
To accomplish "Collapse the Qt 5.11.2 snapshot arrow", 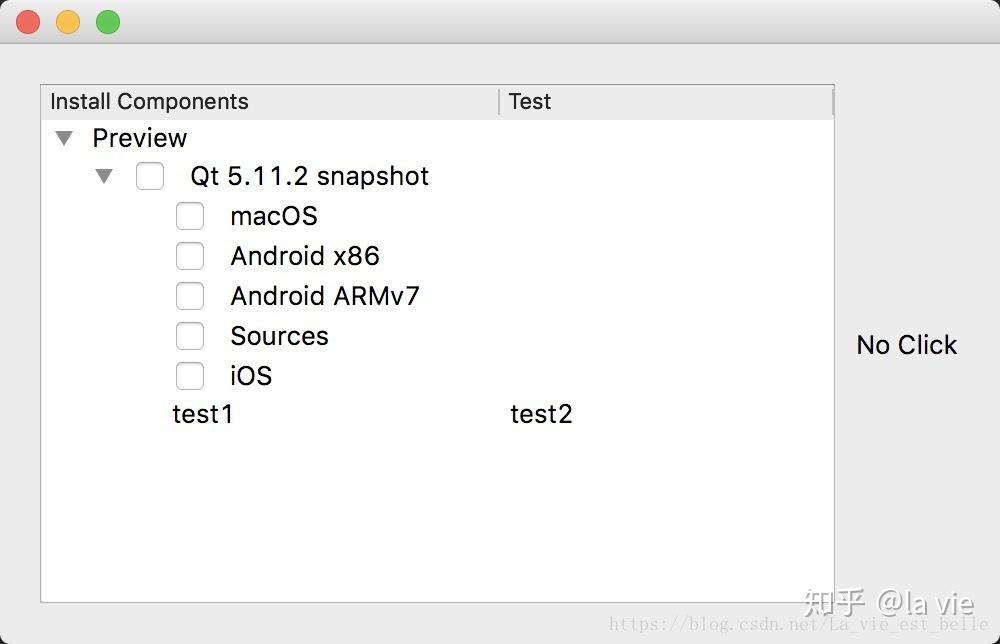I will tap(104, 177).
